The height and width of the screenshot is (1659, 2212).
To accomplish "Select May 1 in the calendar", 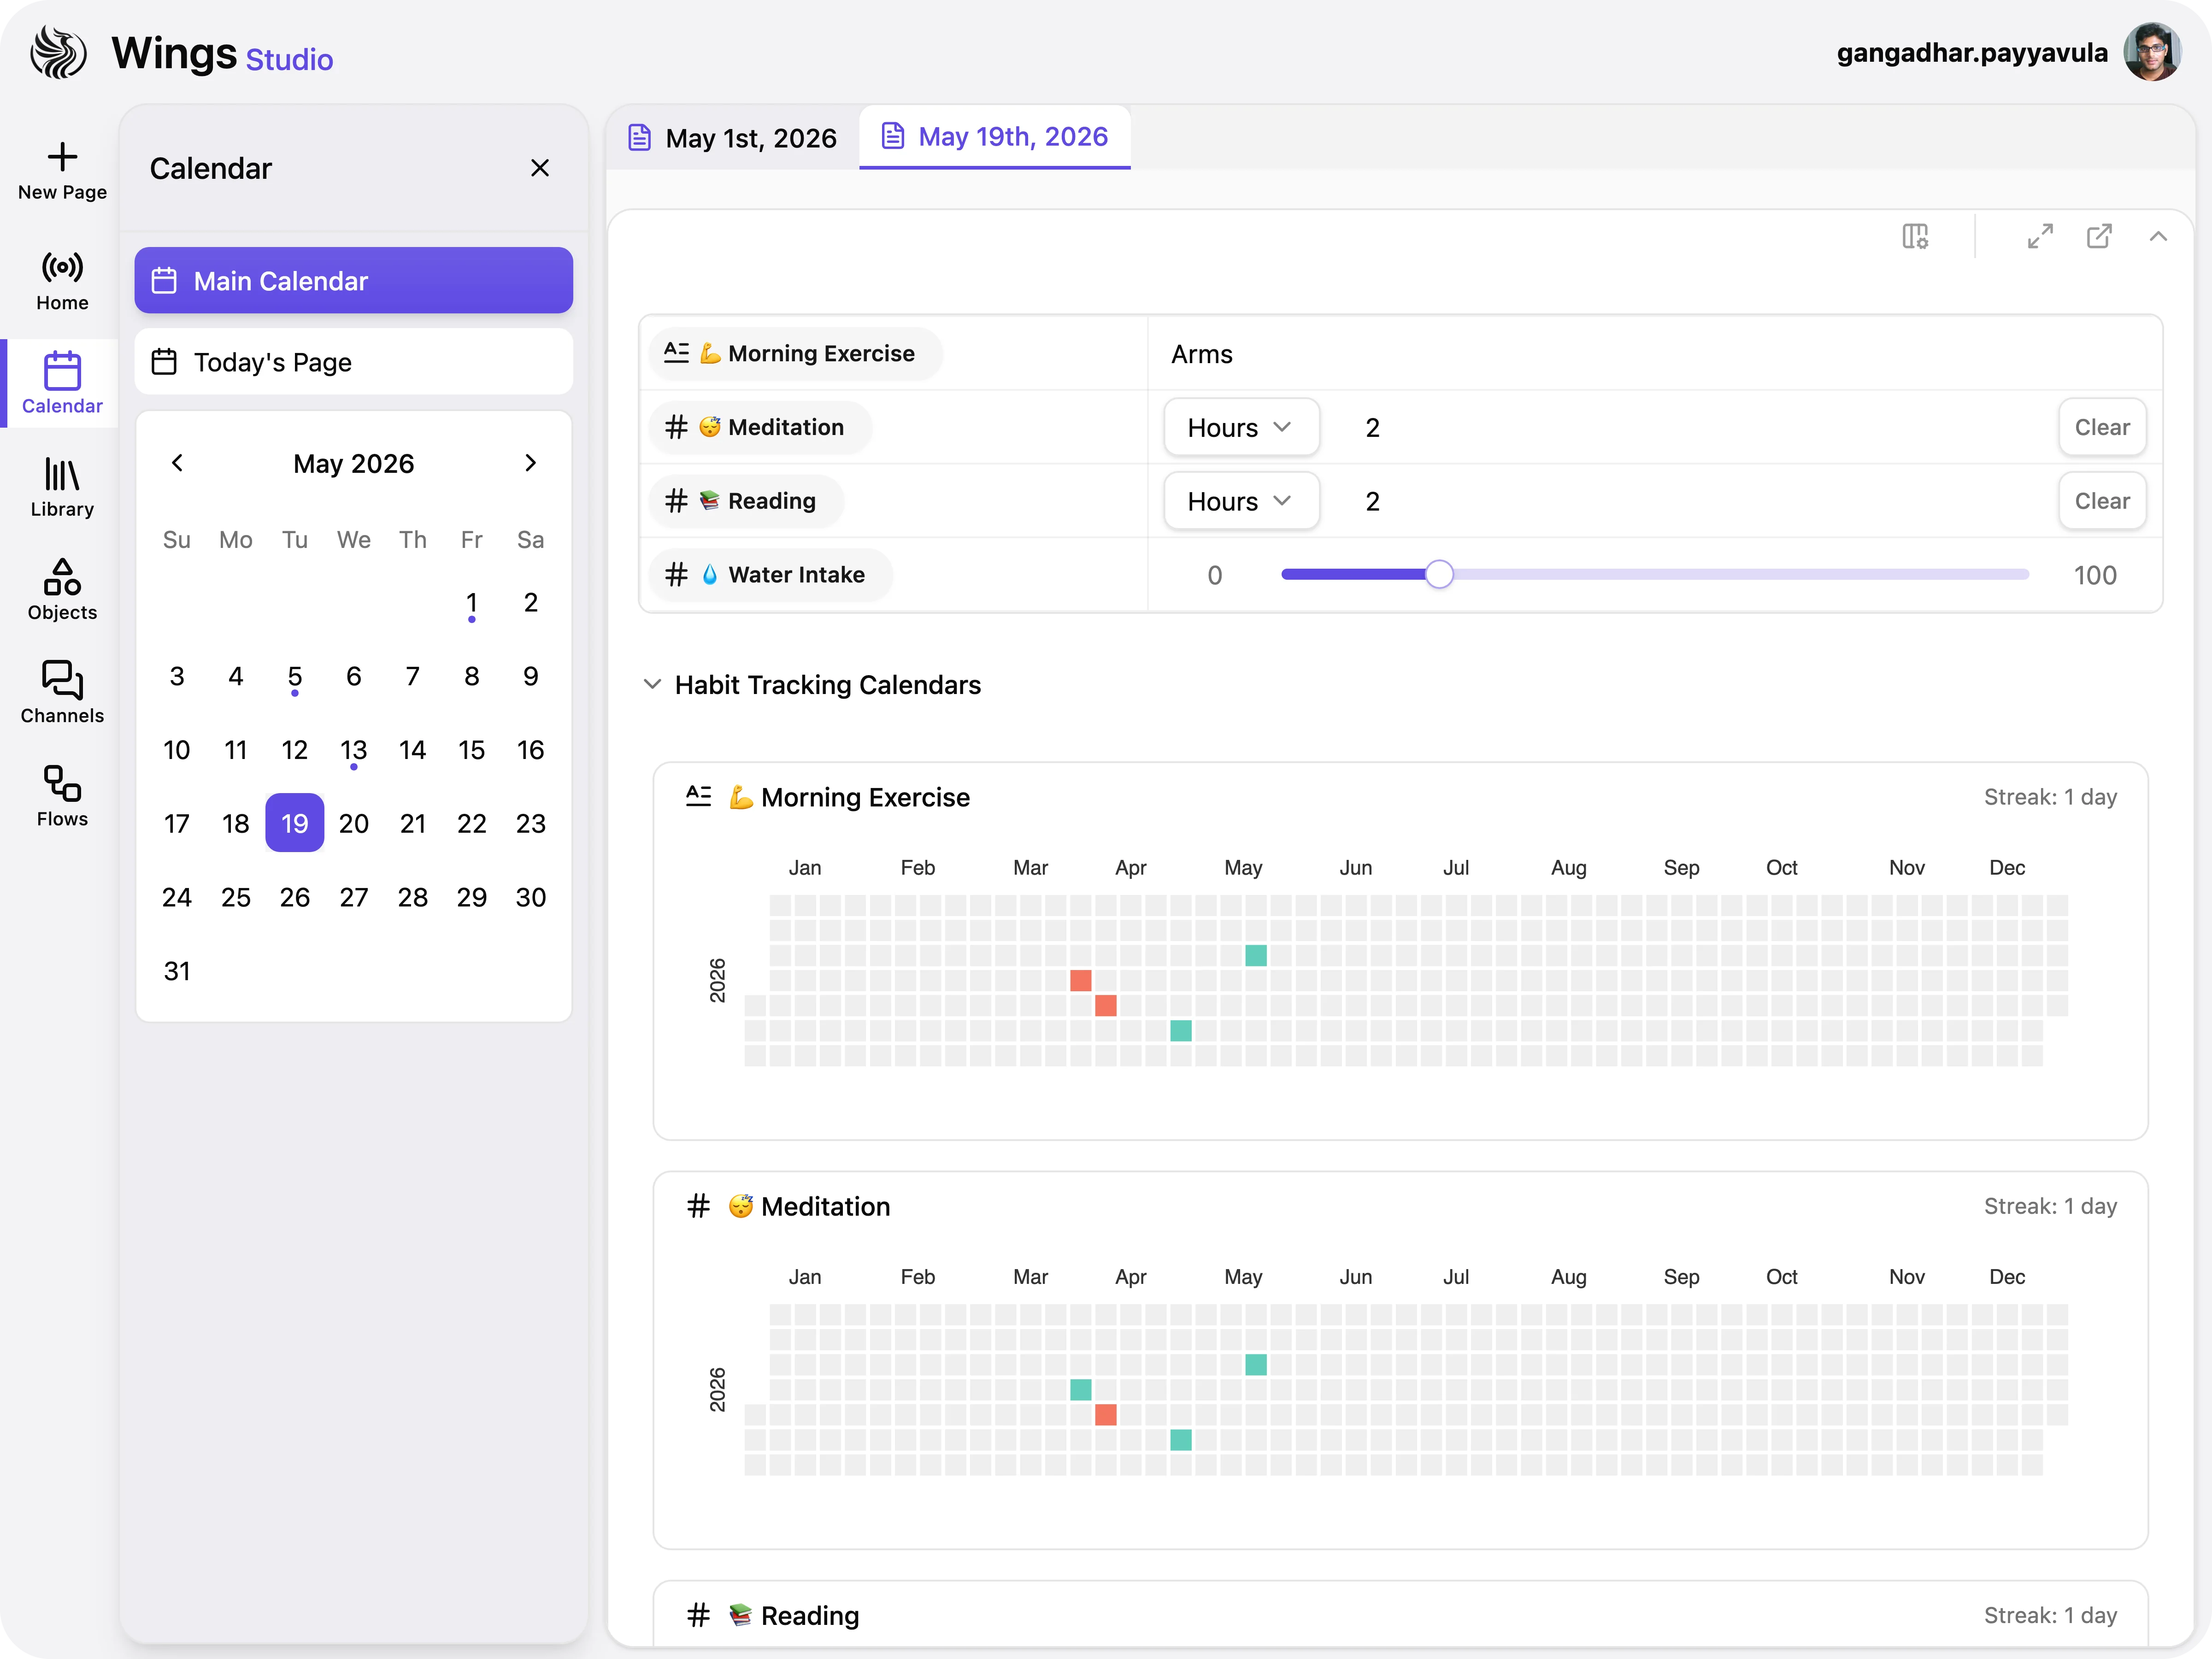I will (x=472, y=603).
